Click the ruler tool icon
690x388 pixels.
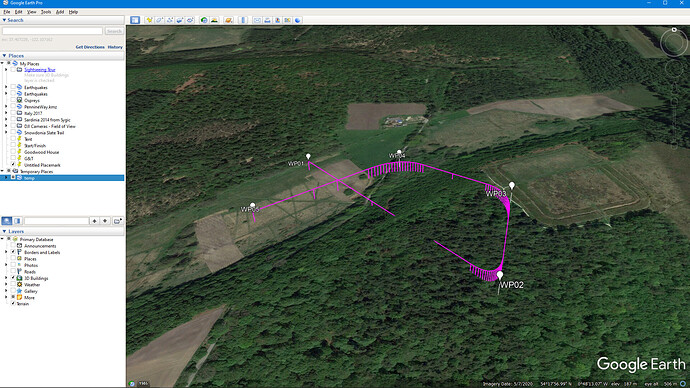(x=243, y=20)
